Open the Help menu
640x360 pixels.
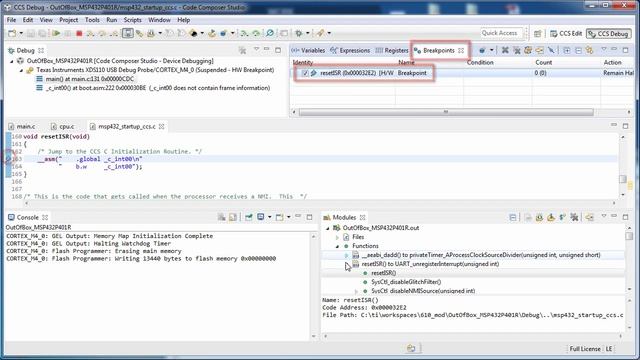point(183,20)
